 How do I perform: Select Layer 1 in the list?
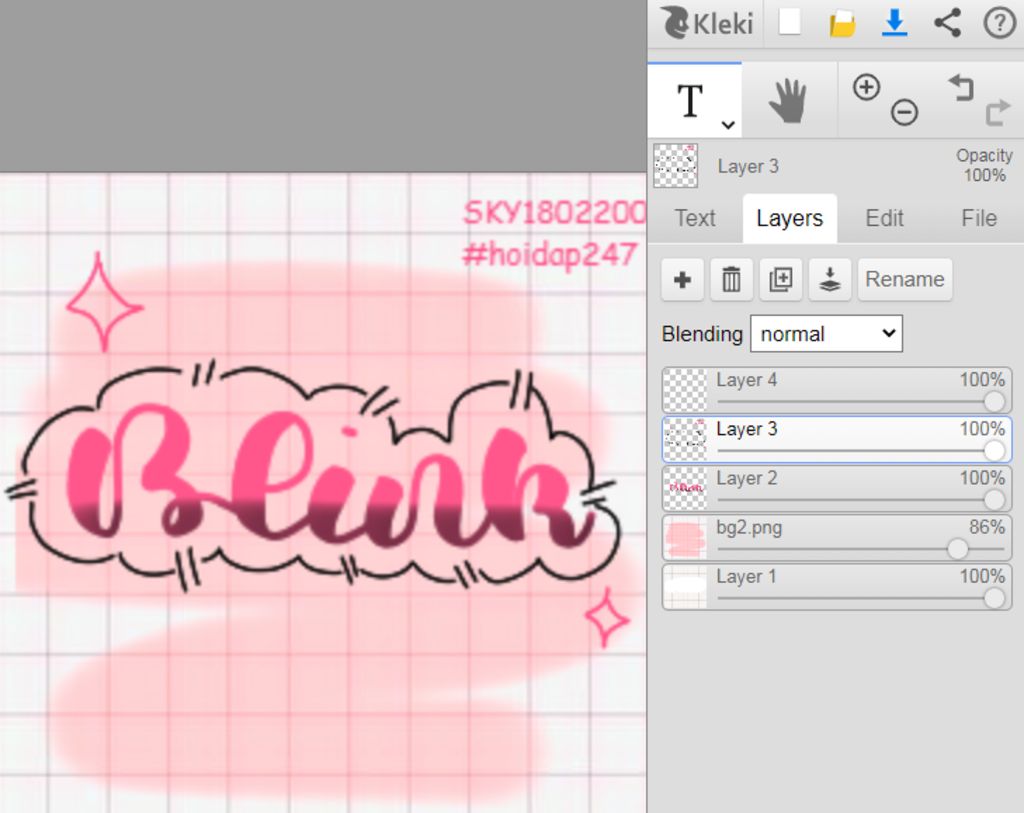(837, 586)
